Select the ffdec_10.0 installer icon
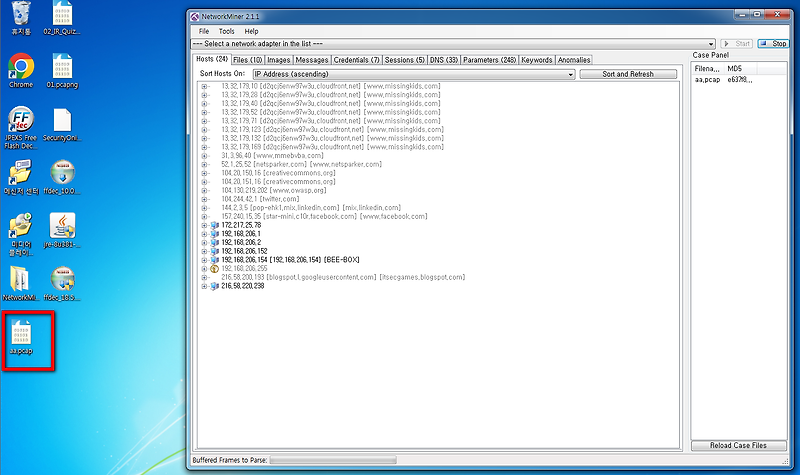This screenshot has height=475, width=800. [62, 177]
